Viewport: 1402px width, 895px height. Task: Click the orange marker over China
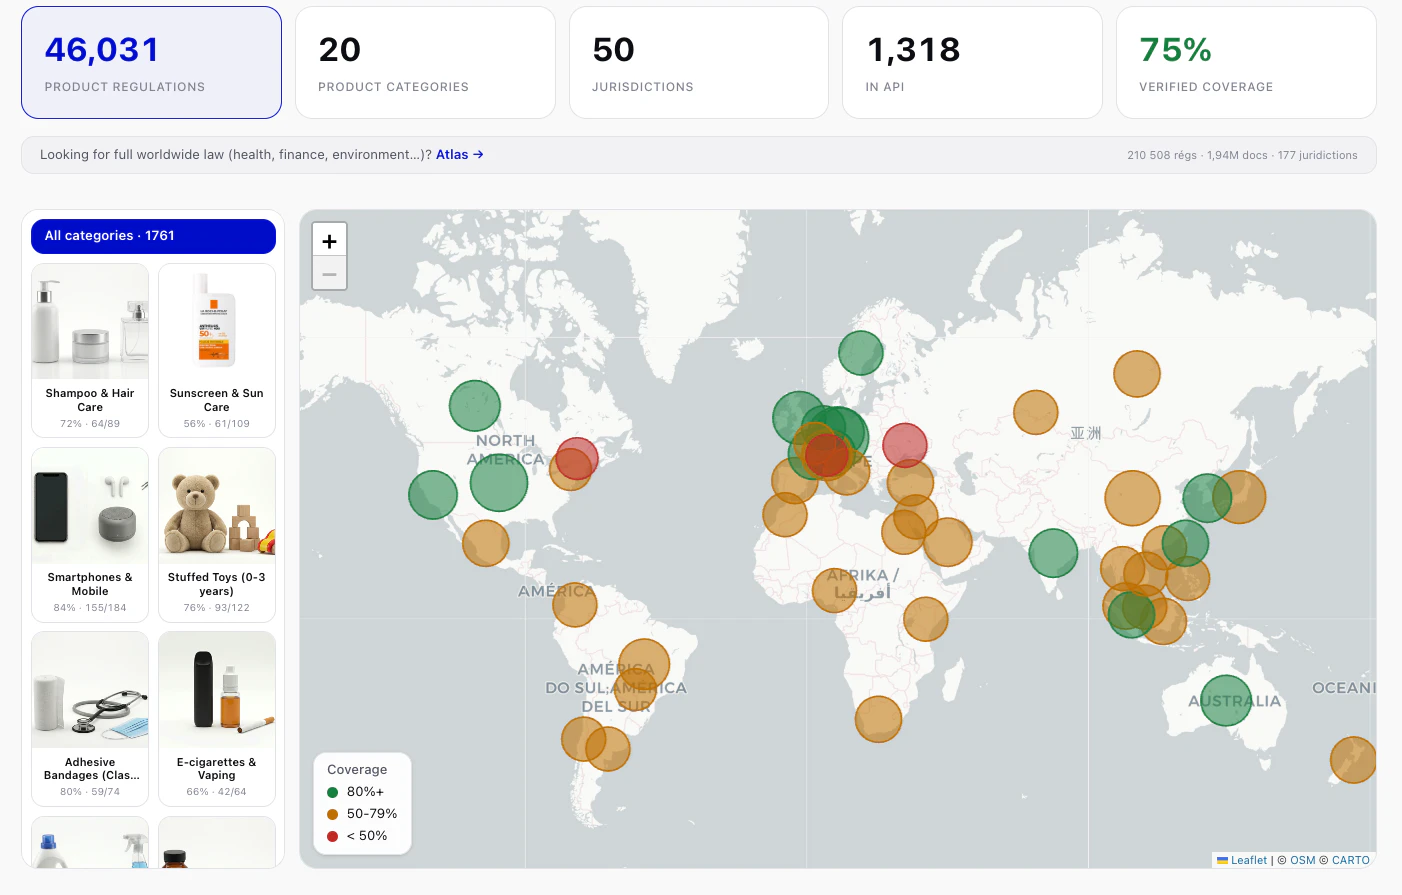(1133, 498)
